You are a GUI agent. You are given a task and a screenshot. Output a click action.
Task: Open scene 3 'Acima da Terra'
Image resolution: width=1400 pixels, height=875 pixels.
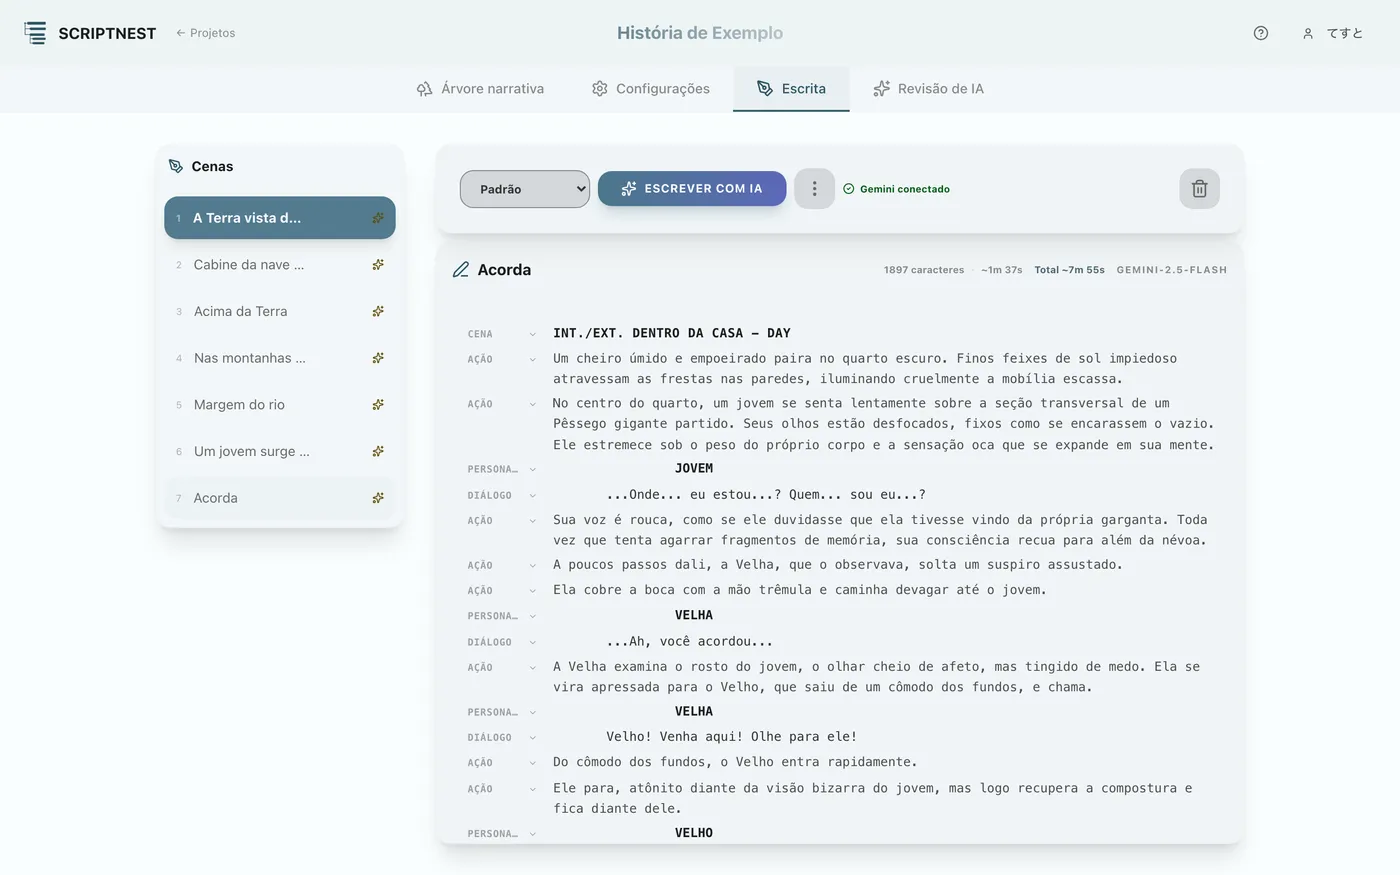point(280,311)
